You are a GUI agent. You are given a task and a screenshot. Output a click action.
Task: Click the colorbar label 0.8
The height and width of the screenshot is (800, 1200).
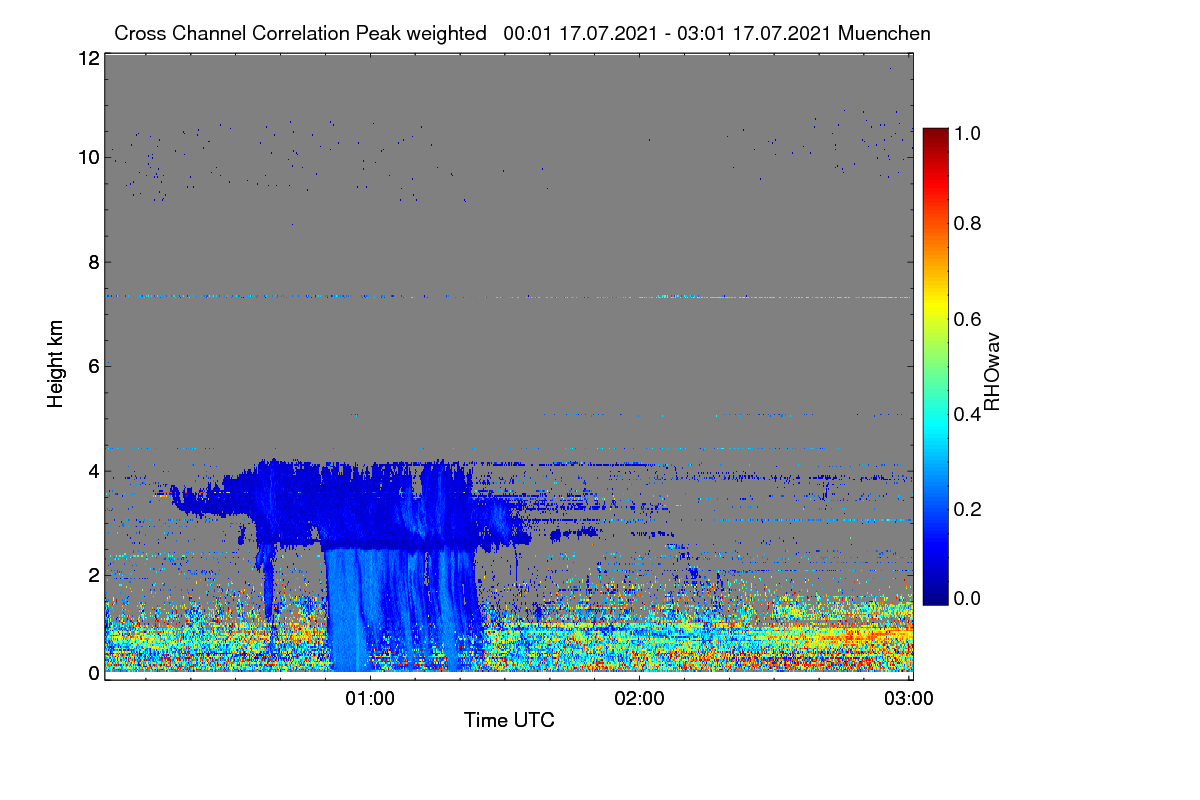click(x=967, y=223)
